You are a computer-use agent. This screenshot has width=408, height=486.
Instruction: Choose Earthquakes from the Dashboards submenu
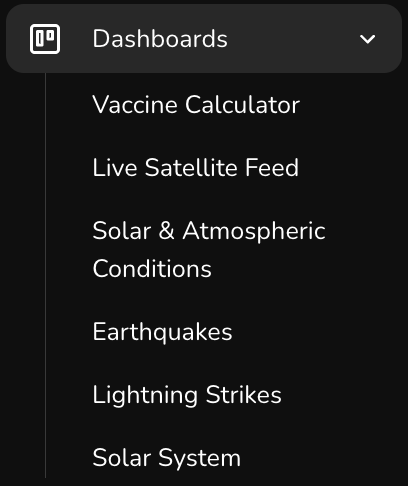pyautogui.click(x=162, y=332)
